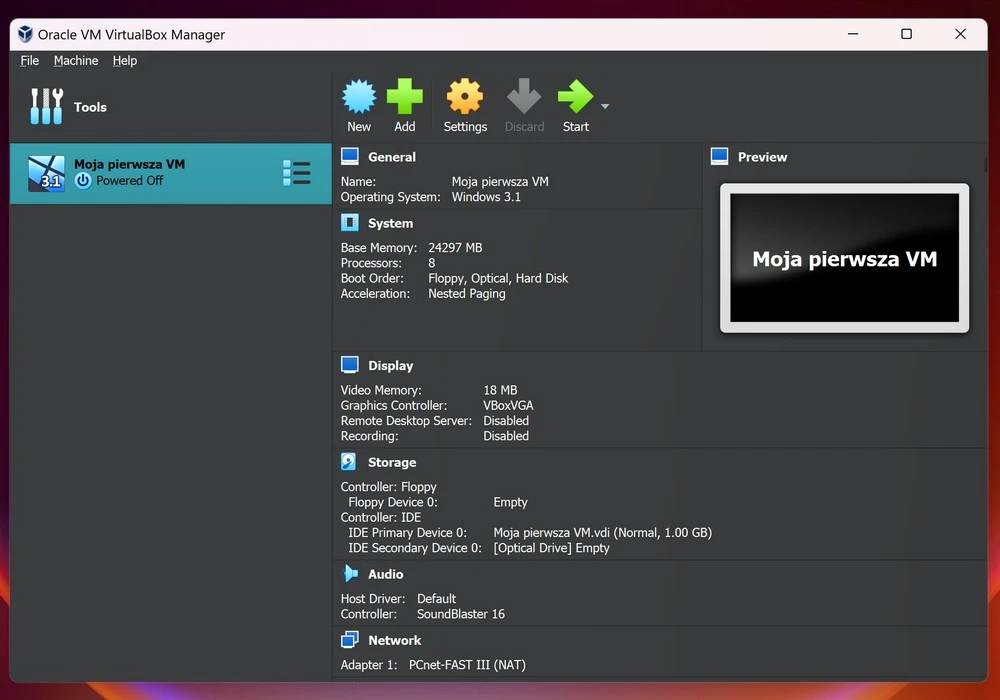Click the Base Memory value 24297 MB
1000x700 pixels.
[x=455, y=247]
